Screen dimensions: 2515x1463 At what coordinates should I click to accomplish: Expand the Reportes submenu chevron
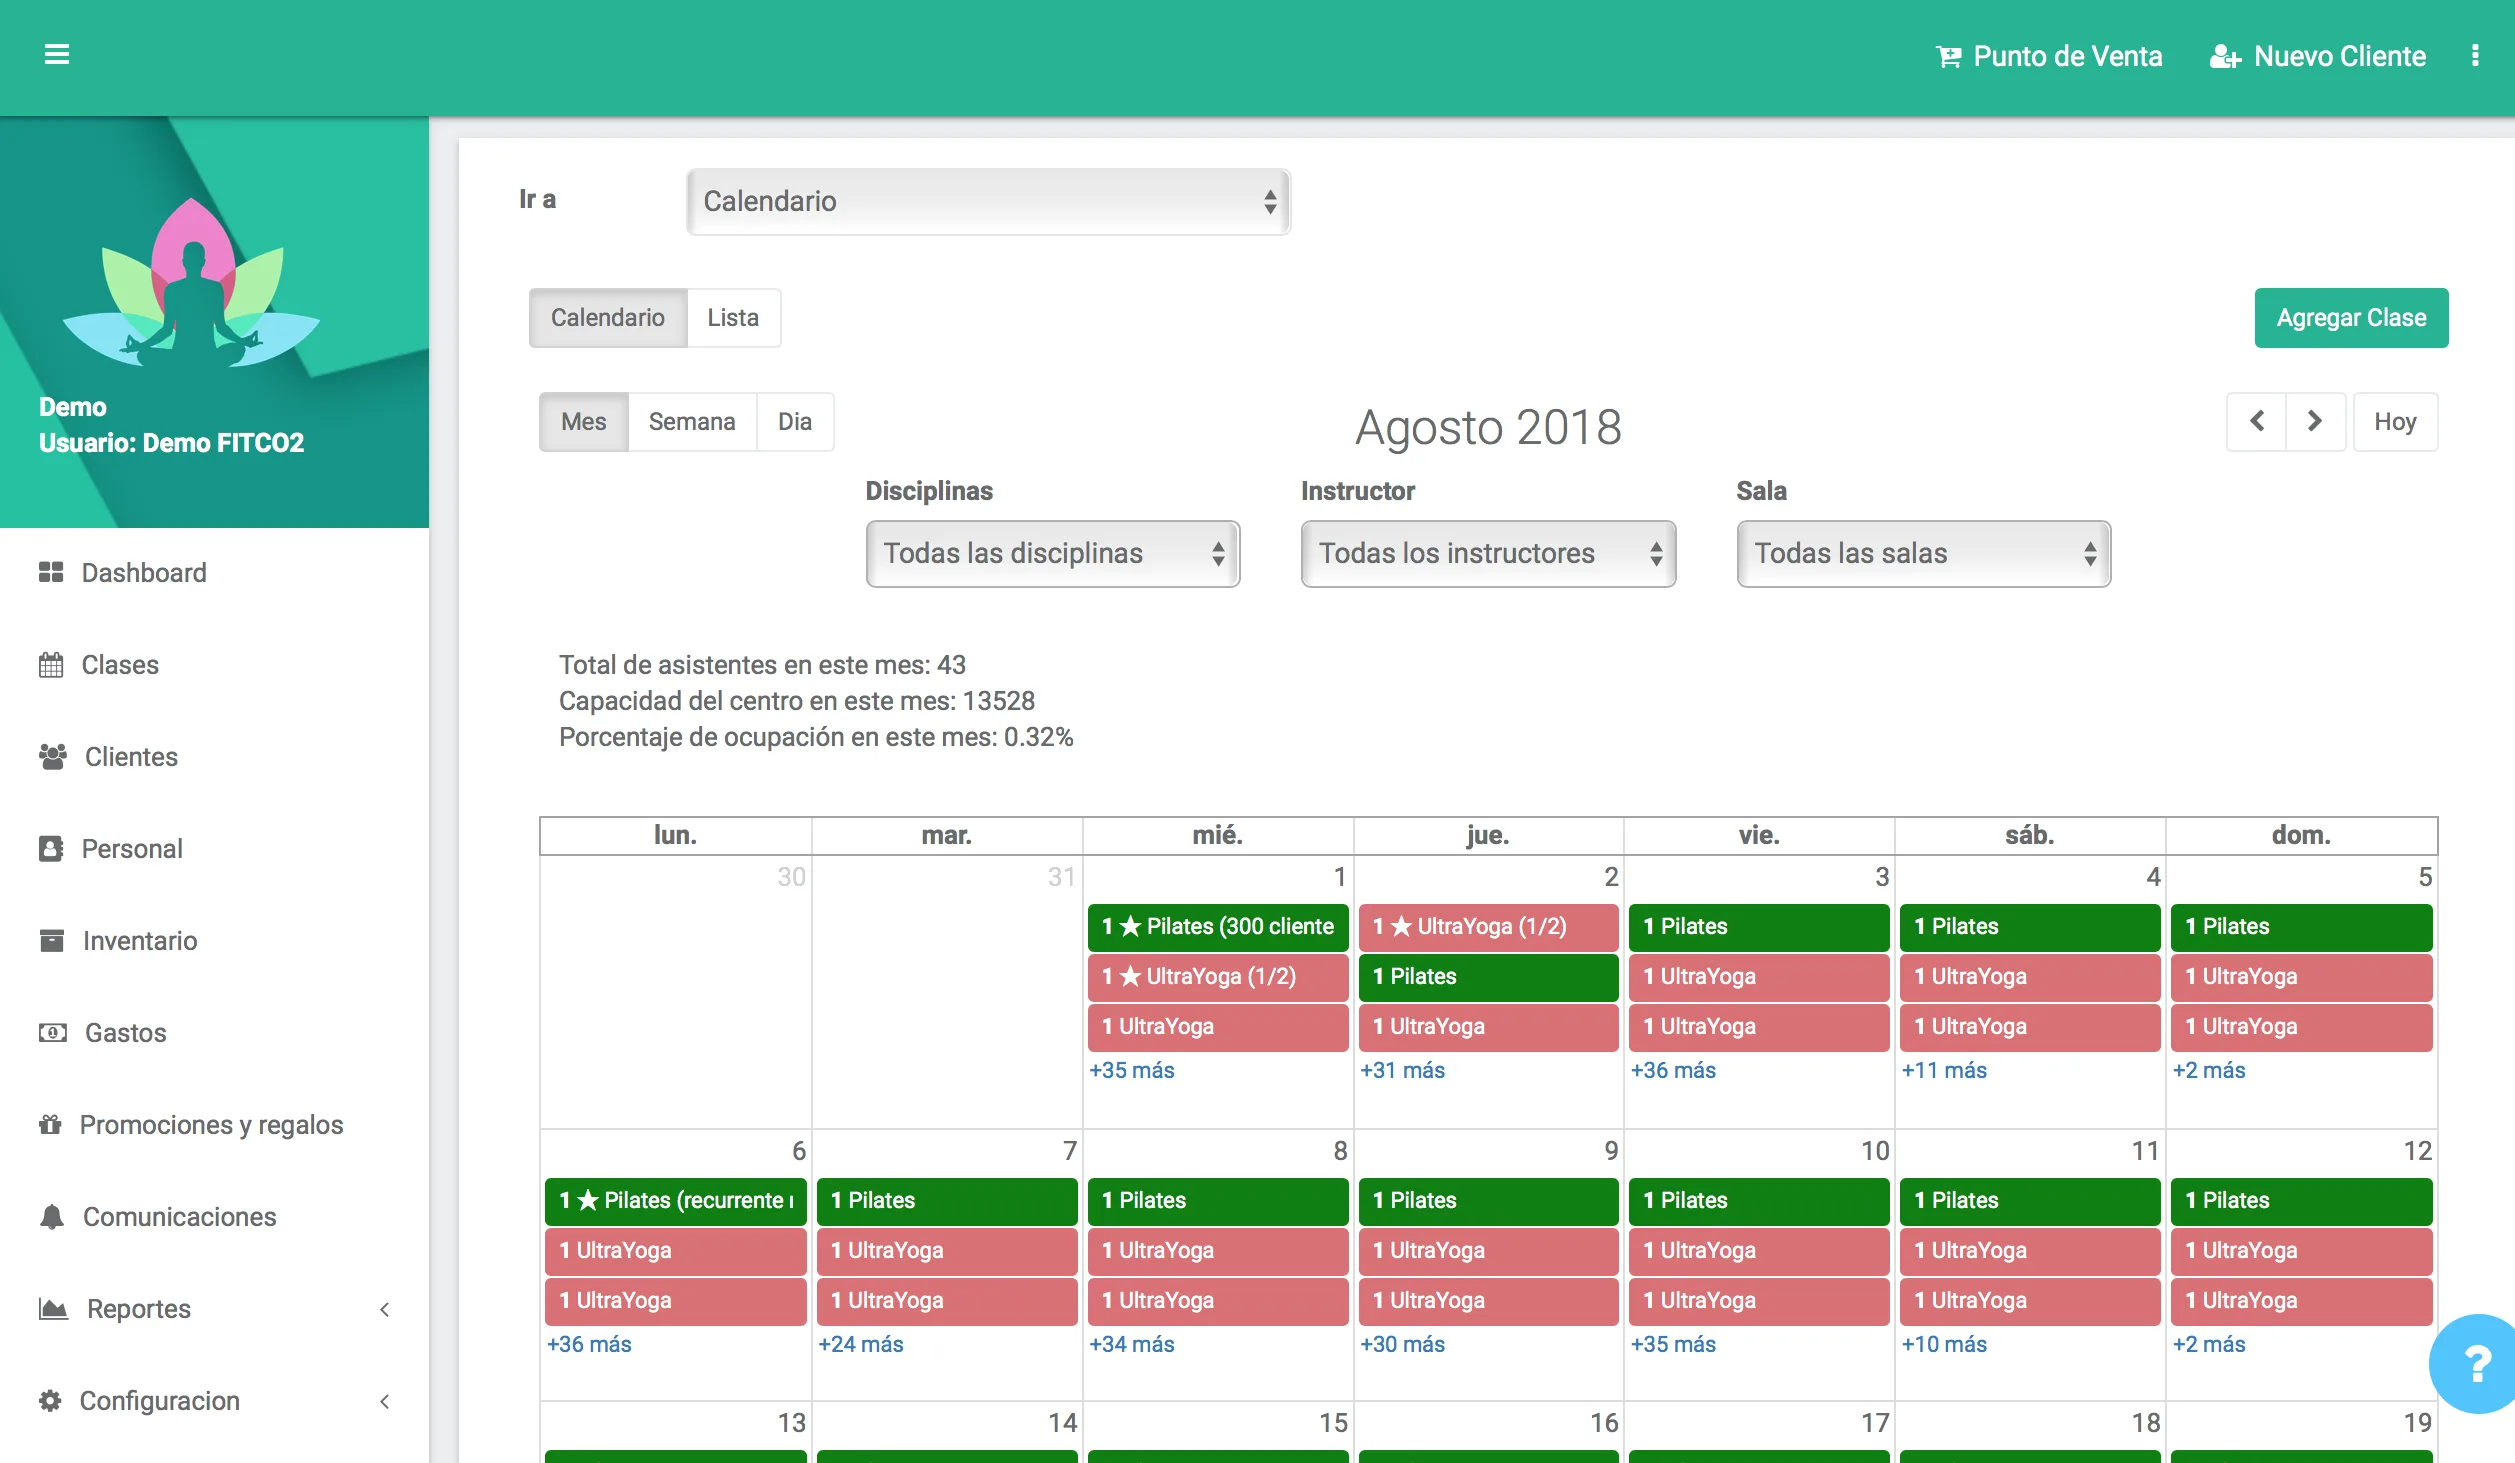click(385, 1309)
